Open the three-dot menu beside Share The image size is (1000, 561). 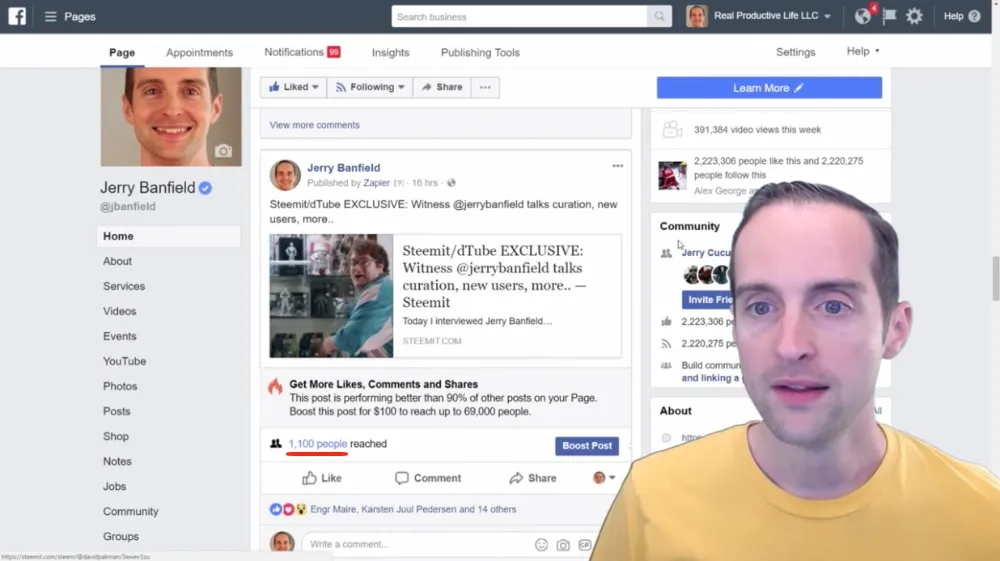click(x=485, y=87)
